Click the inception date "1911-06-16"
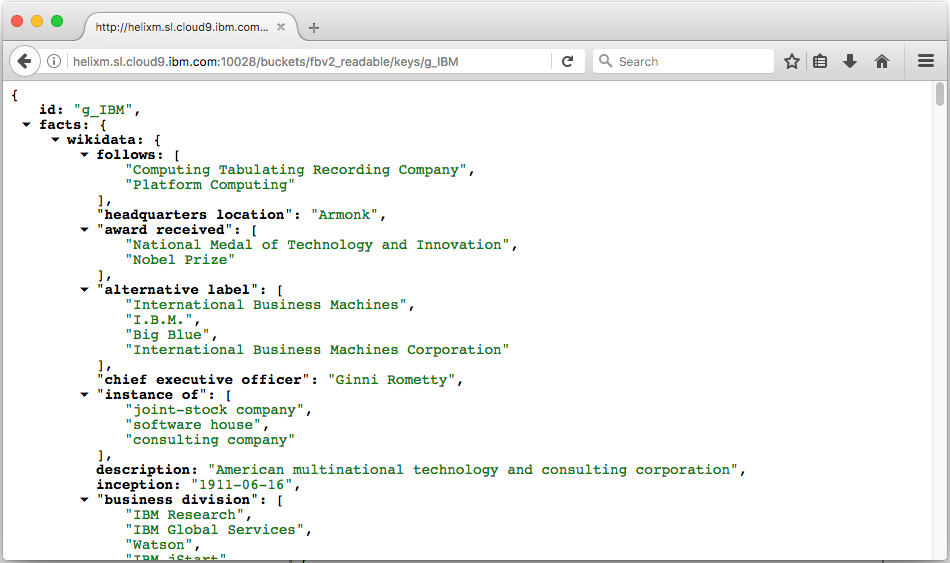 coord(242,485)
